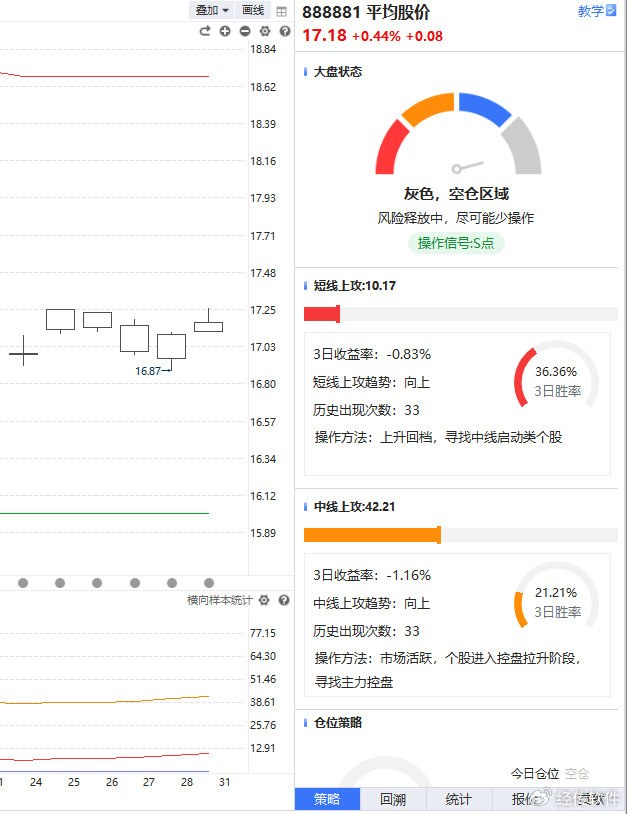Click the 18.84 price axis label
627x814 pixels.
(x=263, y=49)
